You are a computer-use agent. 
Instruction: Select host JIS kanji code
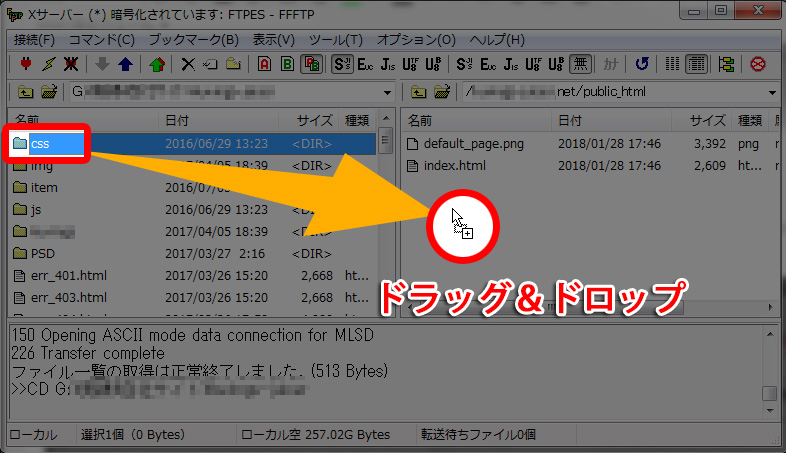tap(511, 64)
